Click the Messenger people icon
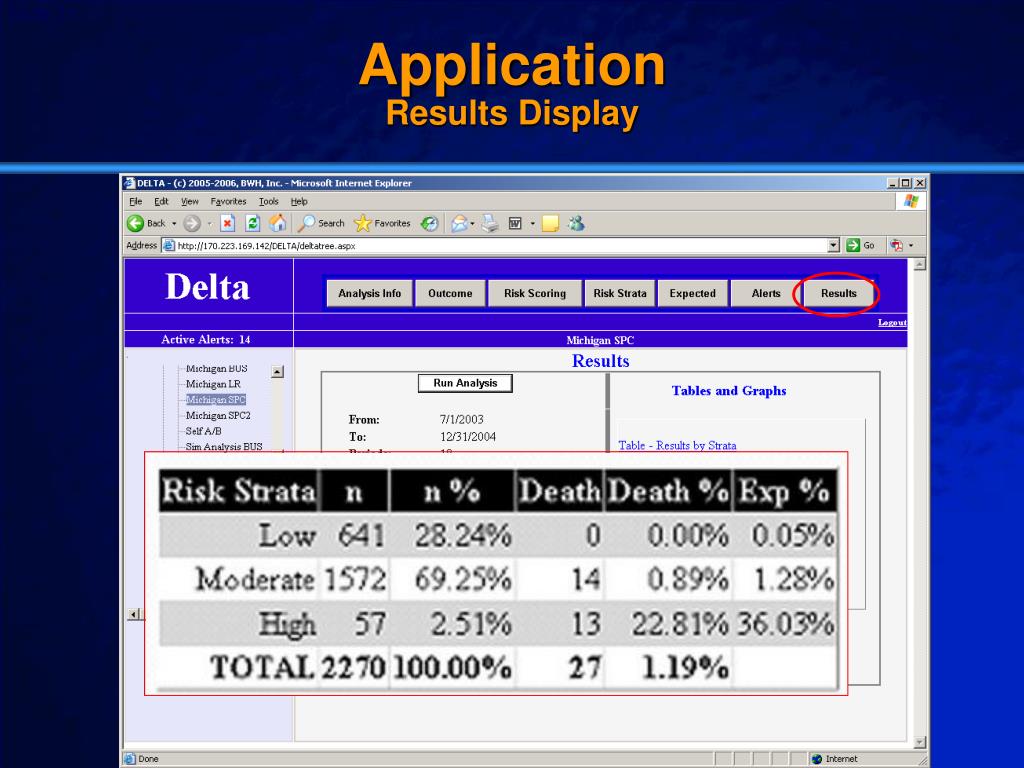The image size is (1024, 768). click(576, 223)
